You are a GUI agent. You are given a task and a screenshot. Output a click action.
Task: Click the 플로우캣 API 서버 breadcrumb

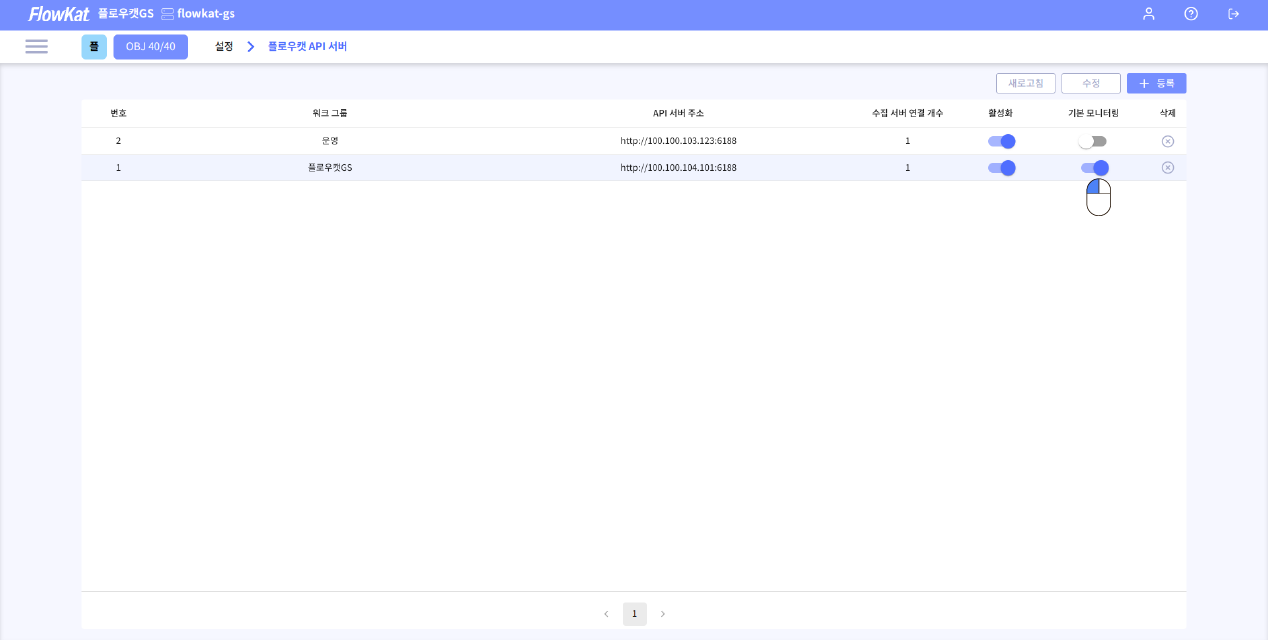click(x=307, y=47)
